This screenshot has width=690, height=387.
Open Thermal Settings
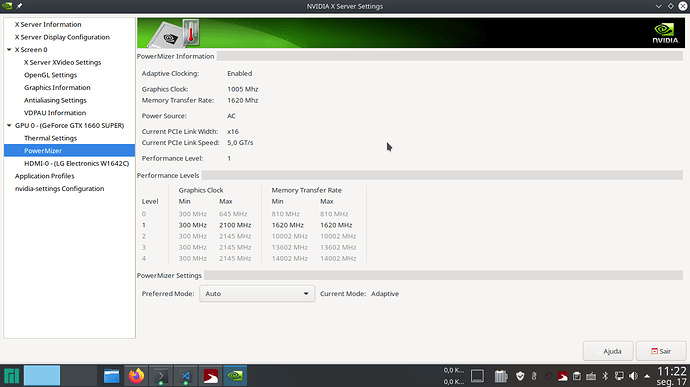tap(50, 138)
